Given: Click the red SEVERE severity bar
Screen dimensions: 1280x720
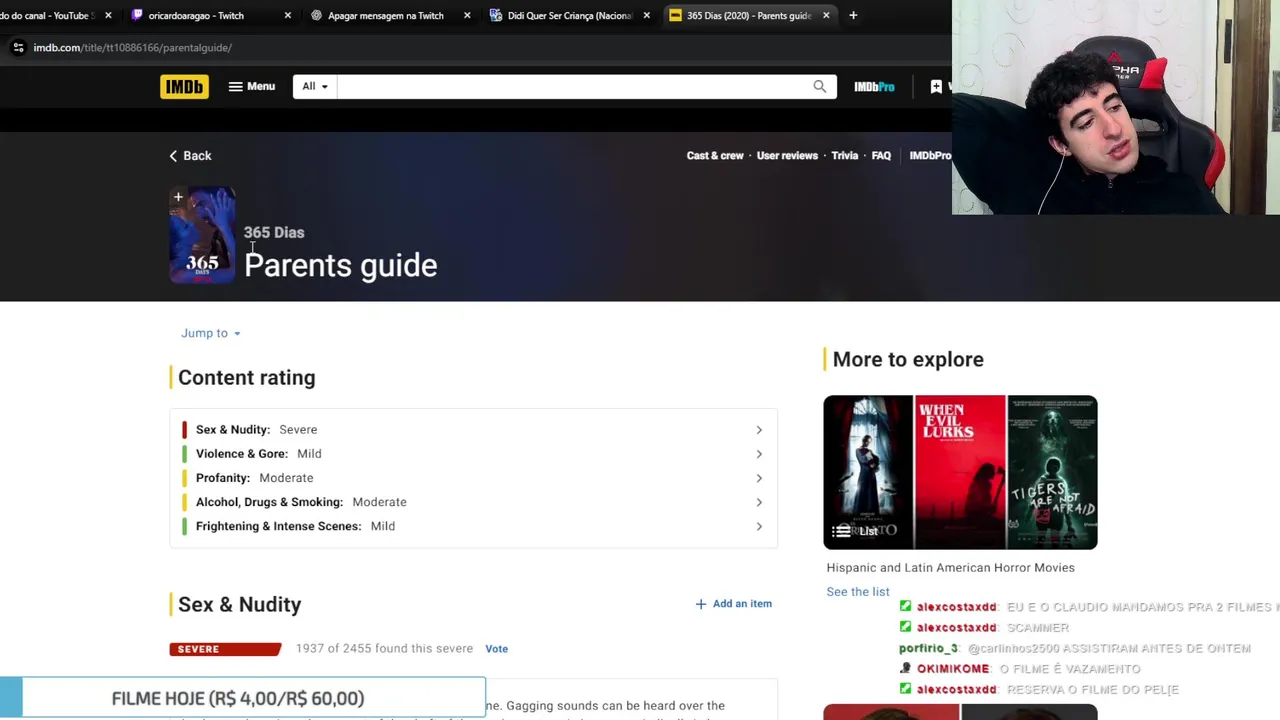Looking at the screenshot, I should [225, 649].
